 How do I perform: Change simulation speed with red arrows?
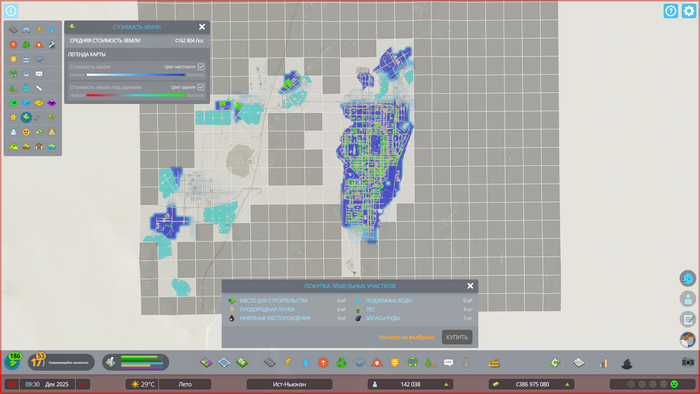[x=83, y=384]
